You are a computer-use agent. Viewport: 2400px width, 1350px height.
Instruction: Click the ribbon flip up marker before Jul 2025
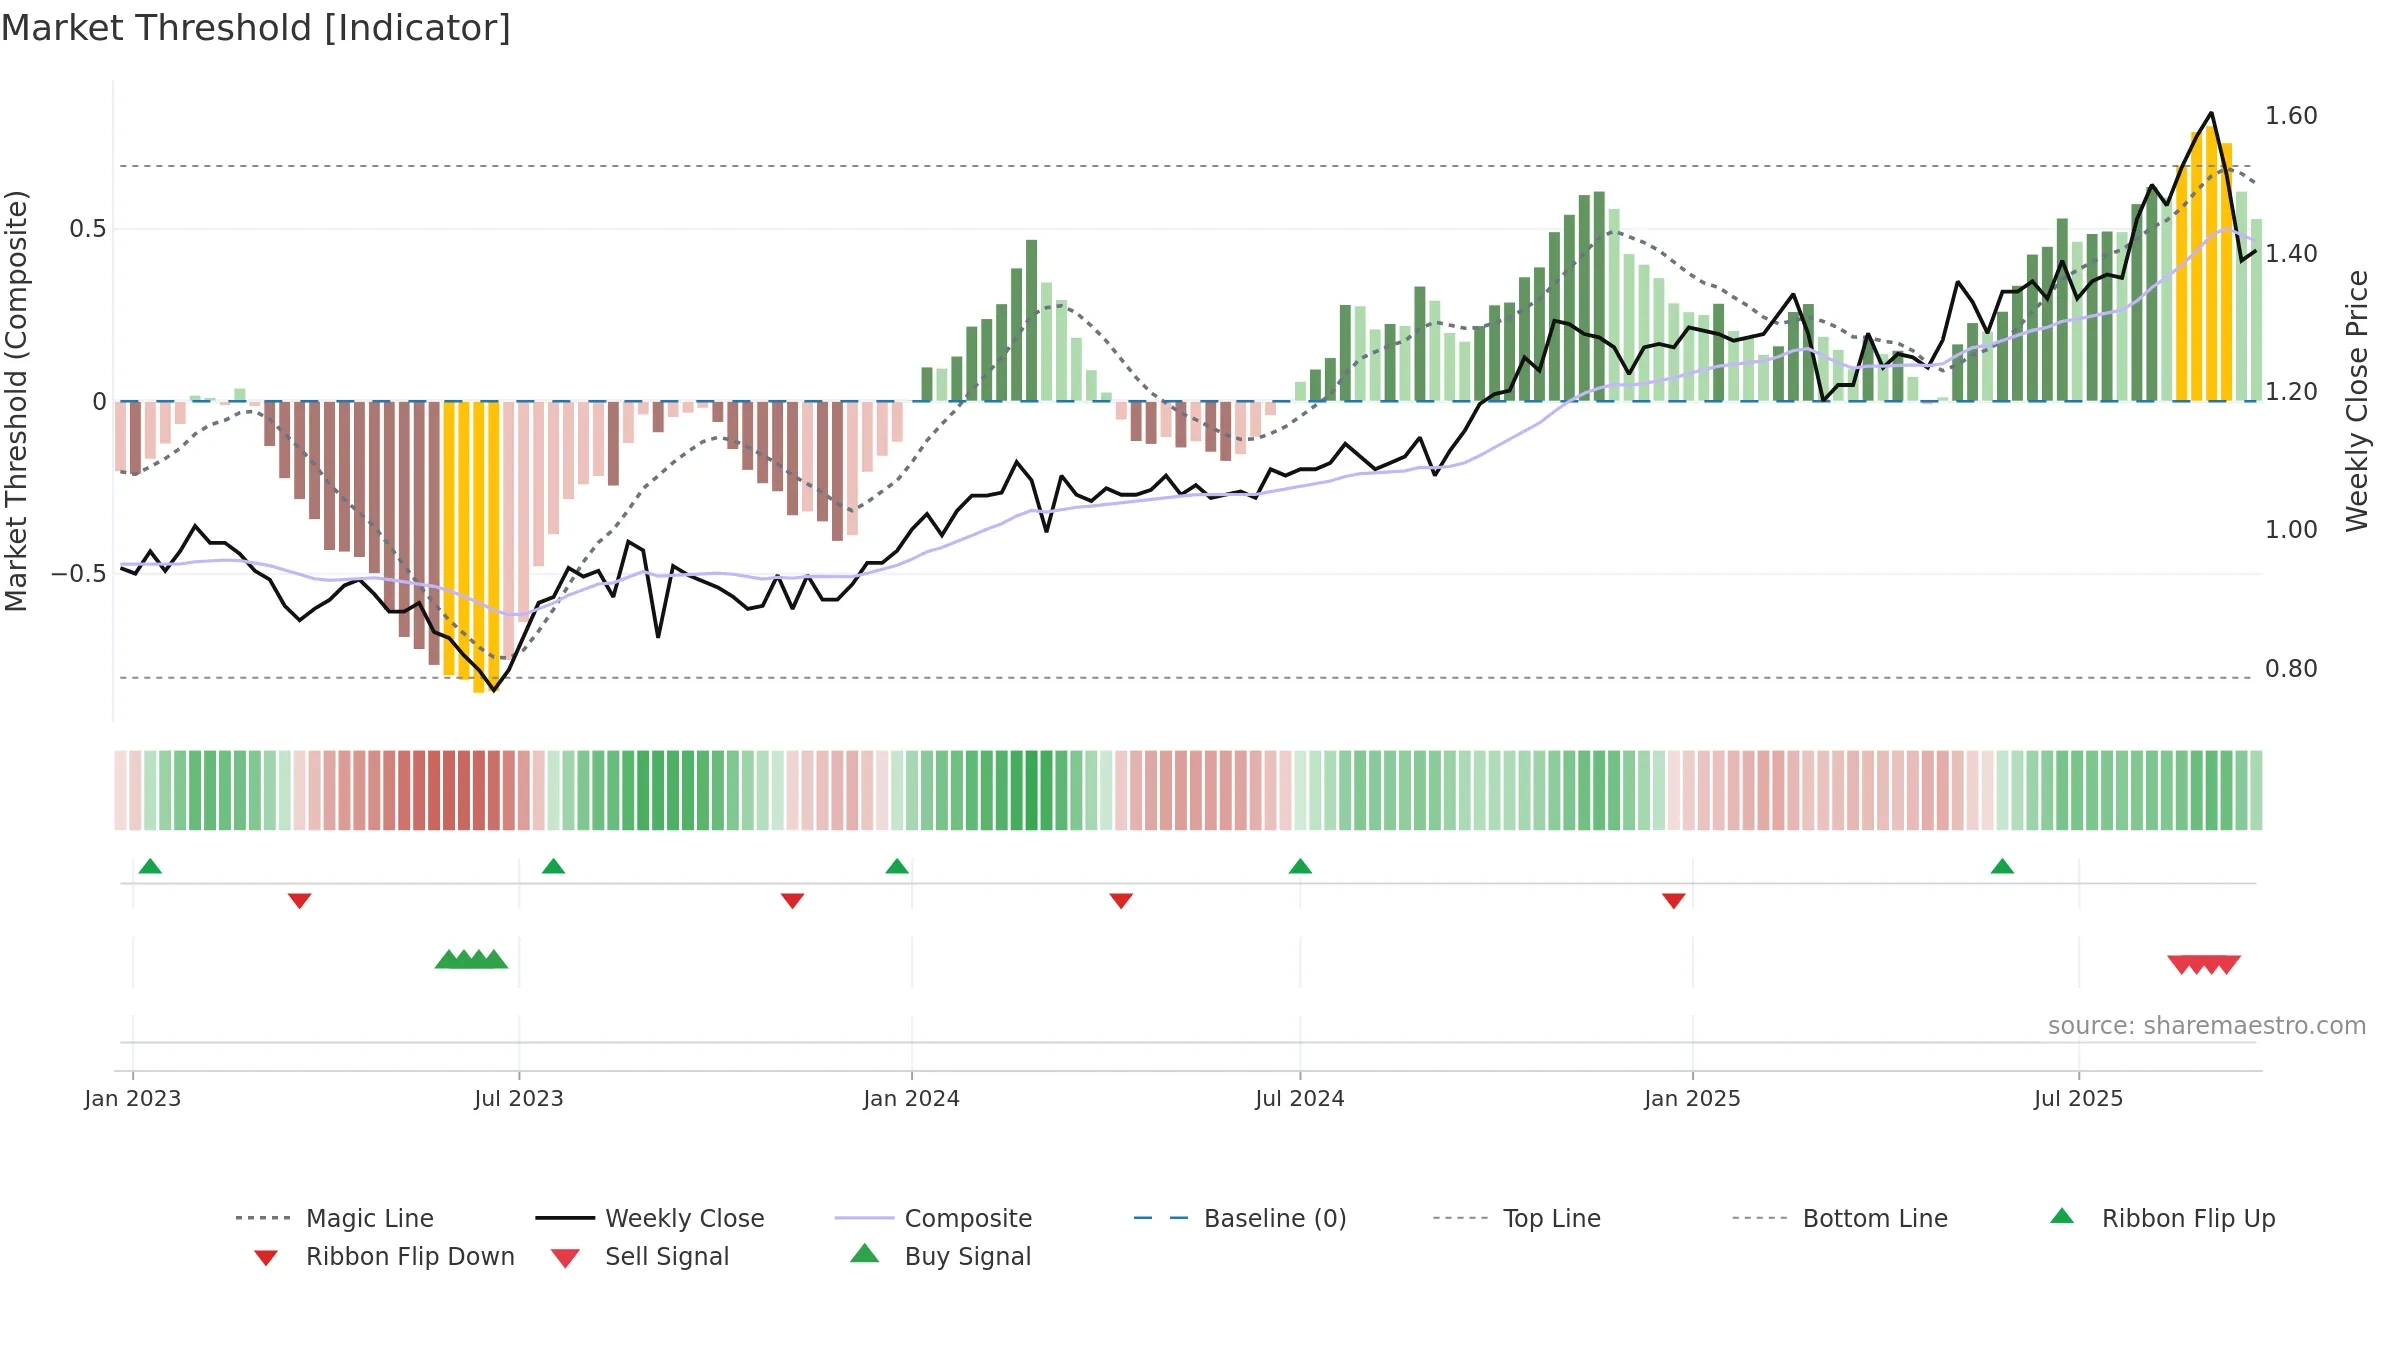tap(2002, 866)
